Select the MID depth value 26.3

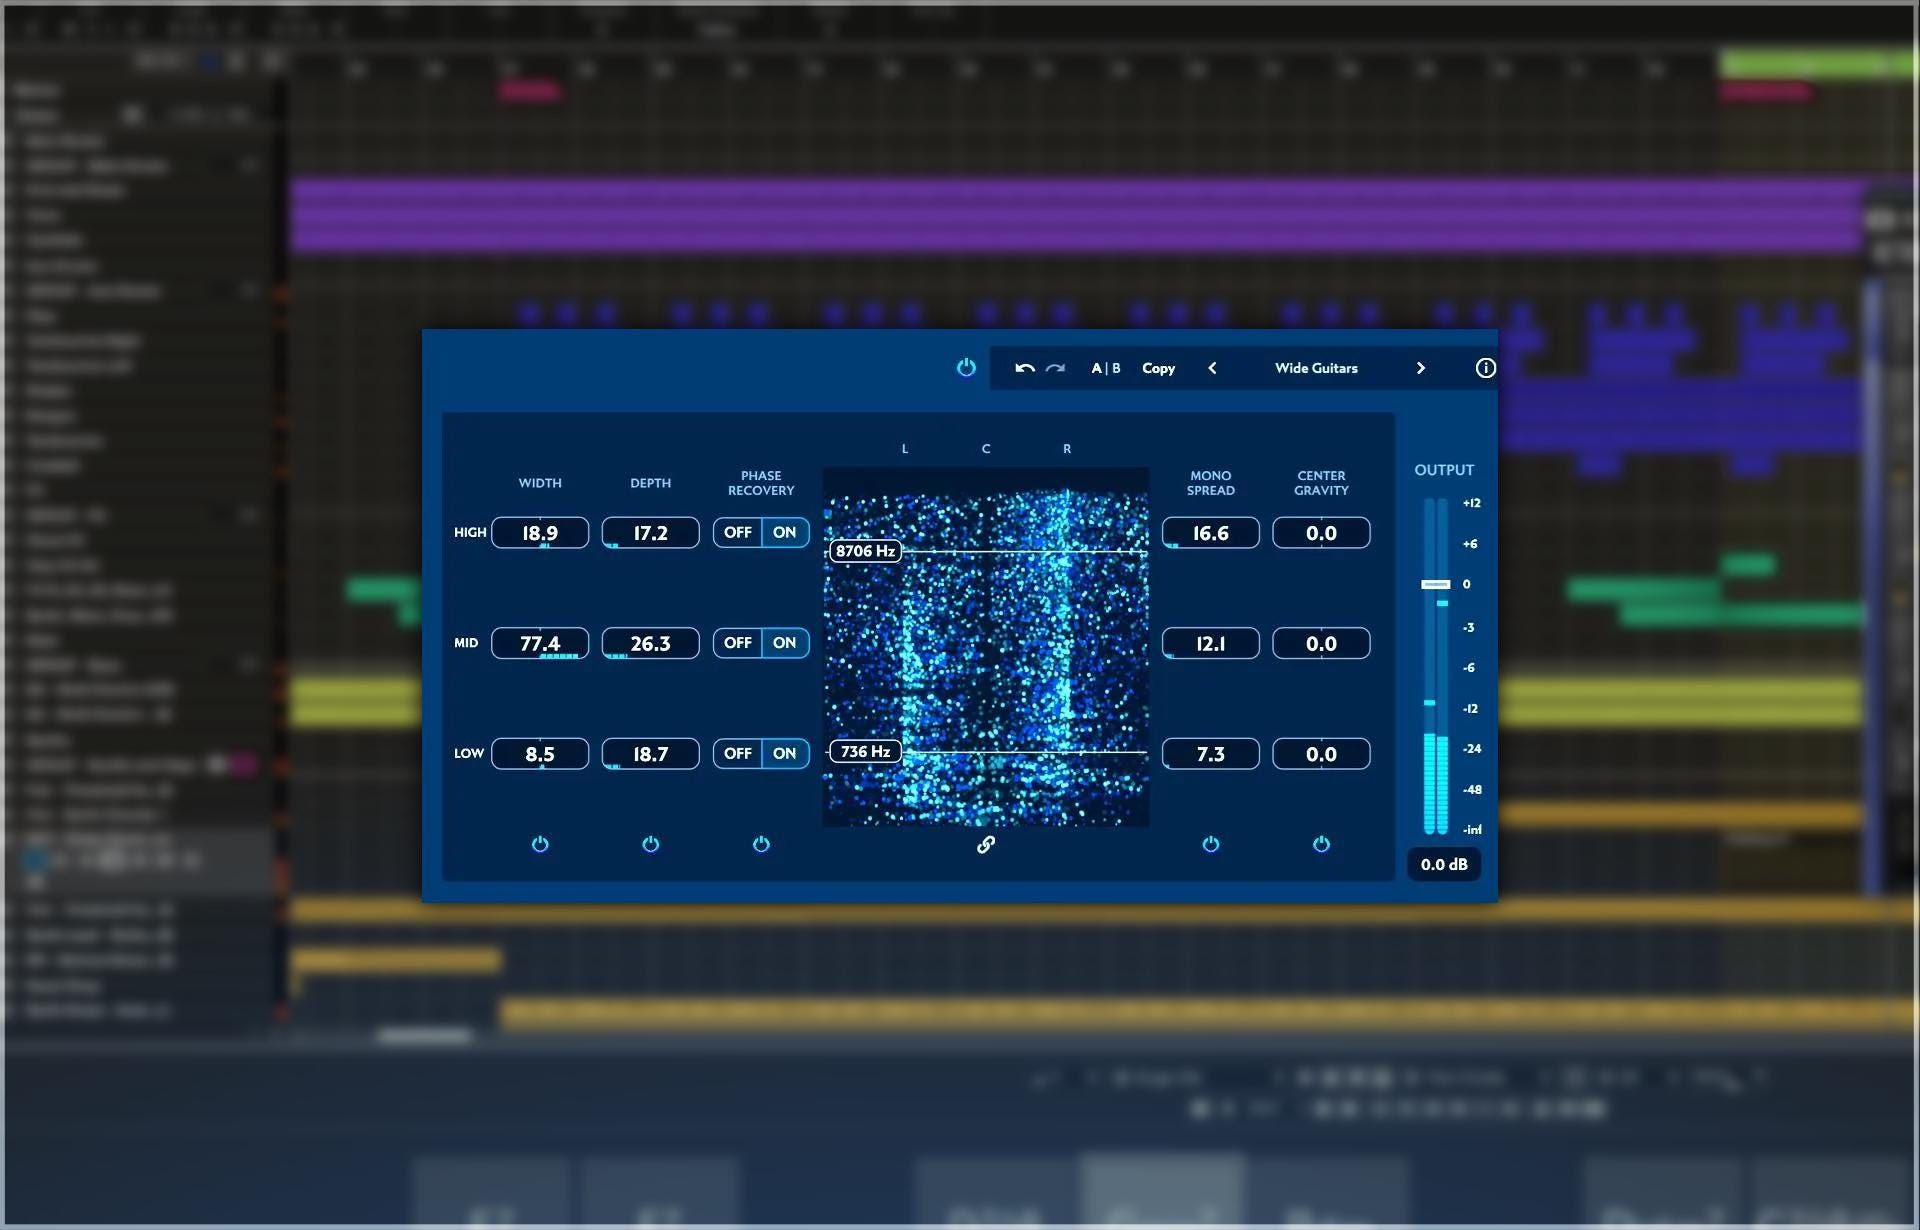coord(651,643)
